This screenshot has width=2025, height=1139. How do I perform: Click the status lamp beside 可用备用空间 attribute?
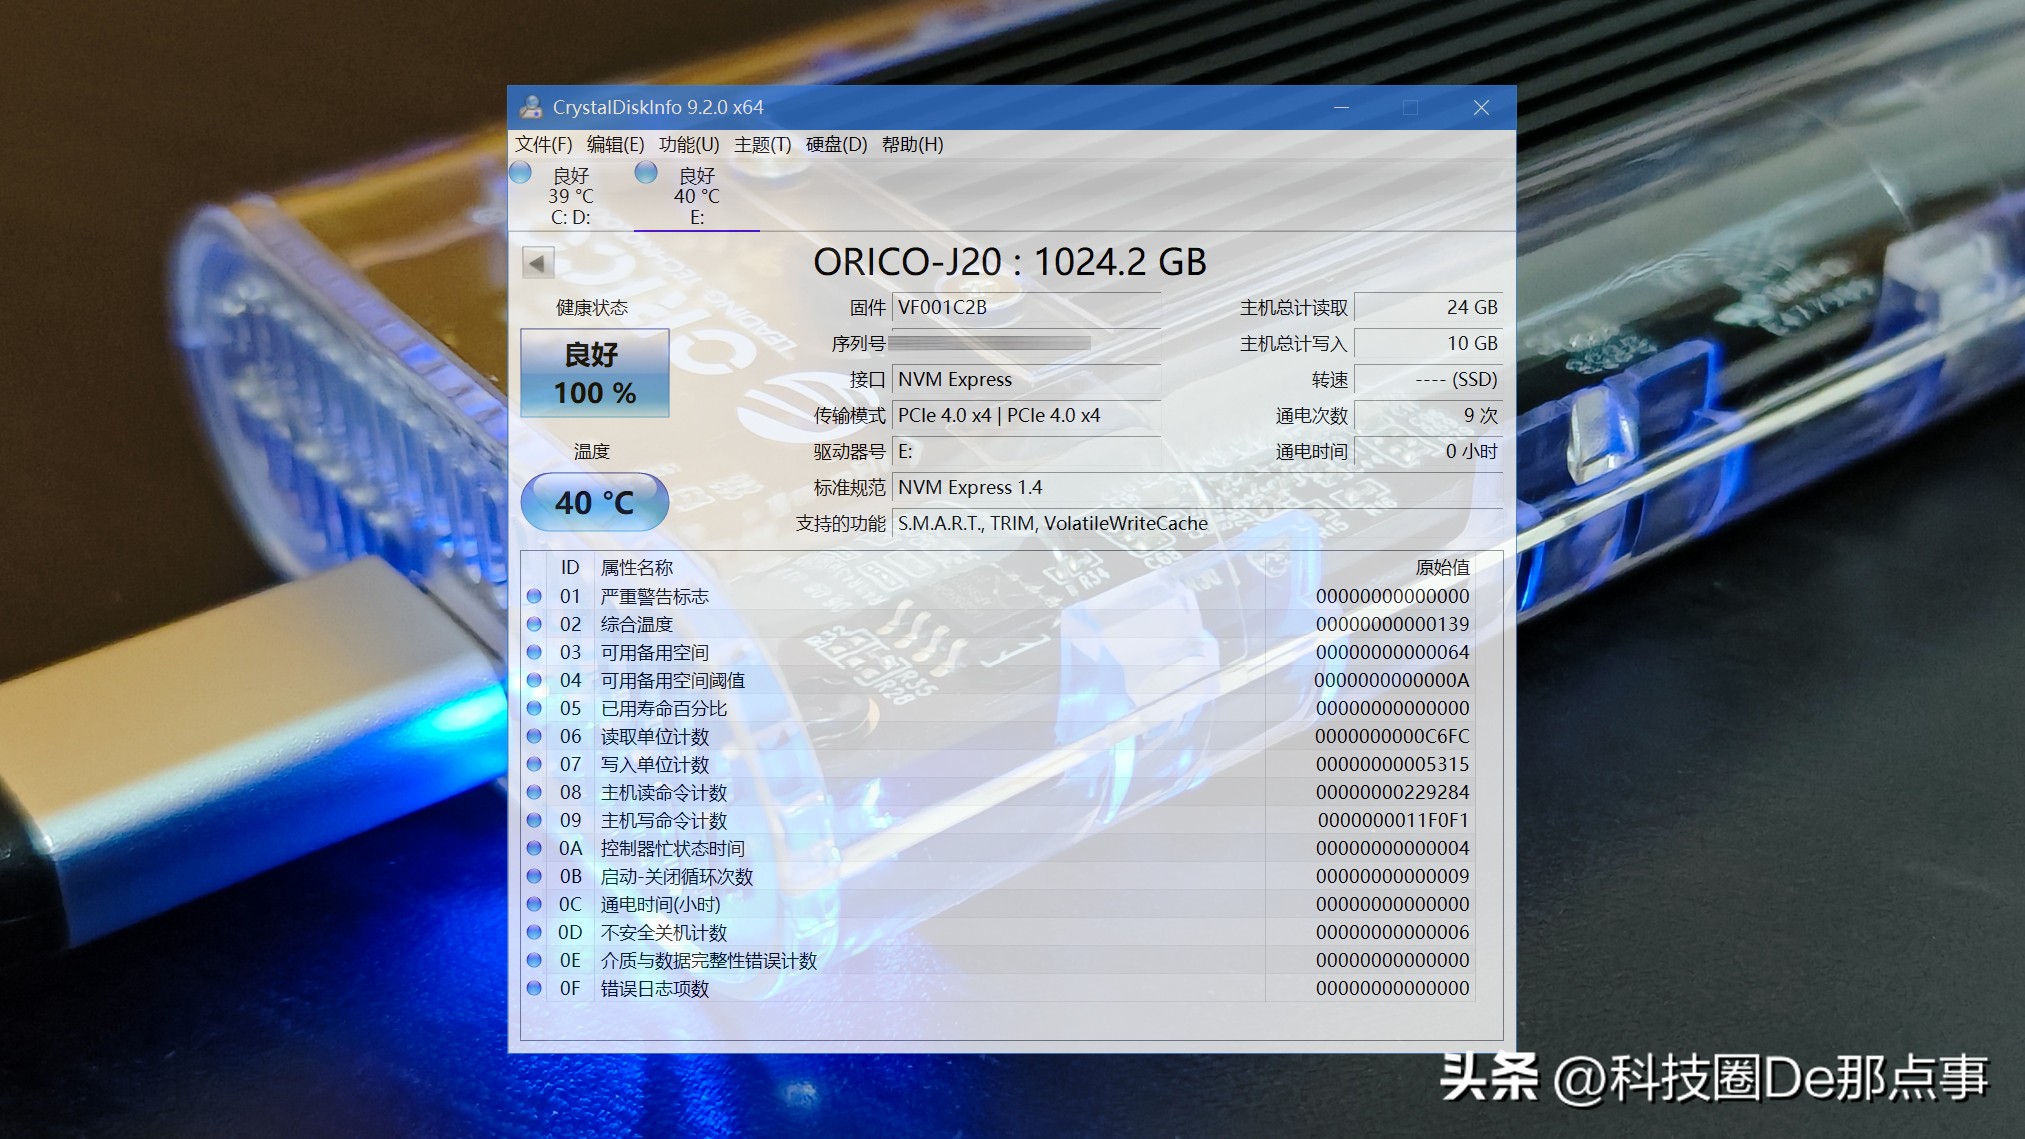[x=536, y=651]
